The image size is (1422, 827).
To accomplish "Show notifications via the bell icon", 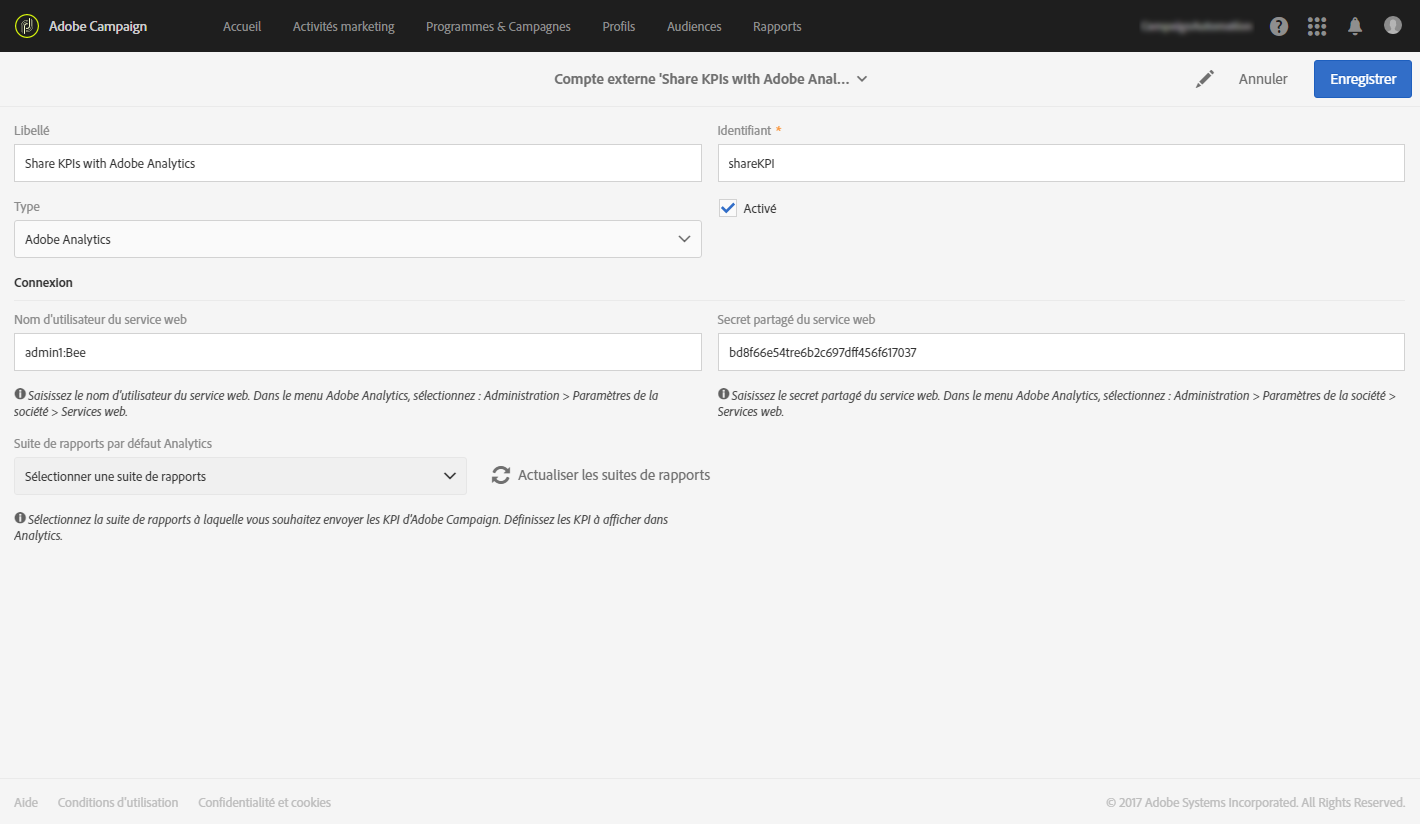I will click(1355, 26).
